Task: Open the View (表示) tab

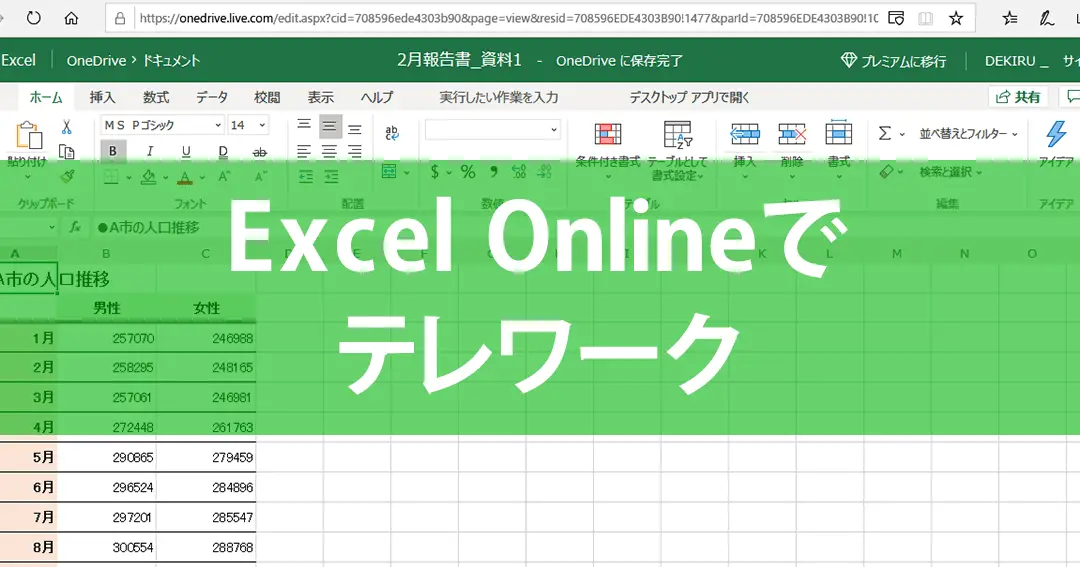Action: click(320, 97)
